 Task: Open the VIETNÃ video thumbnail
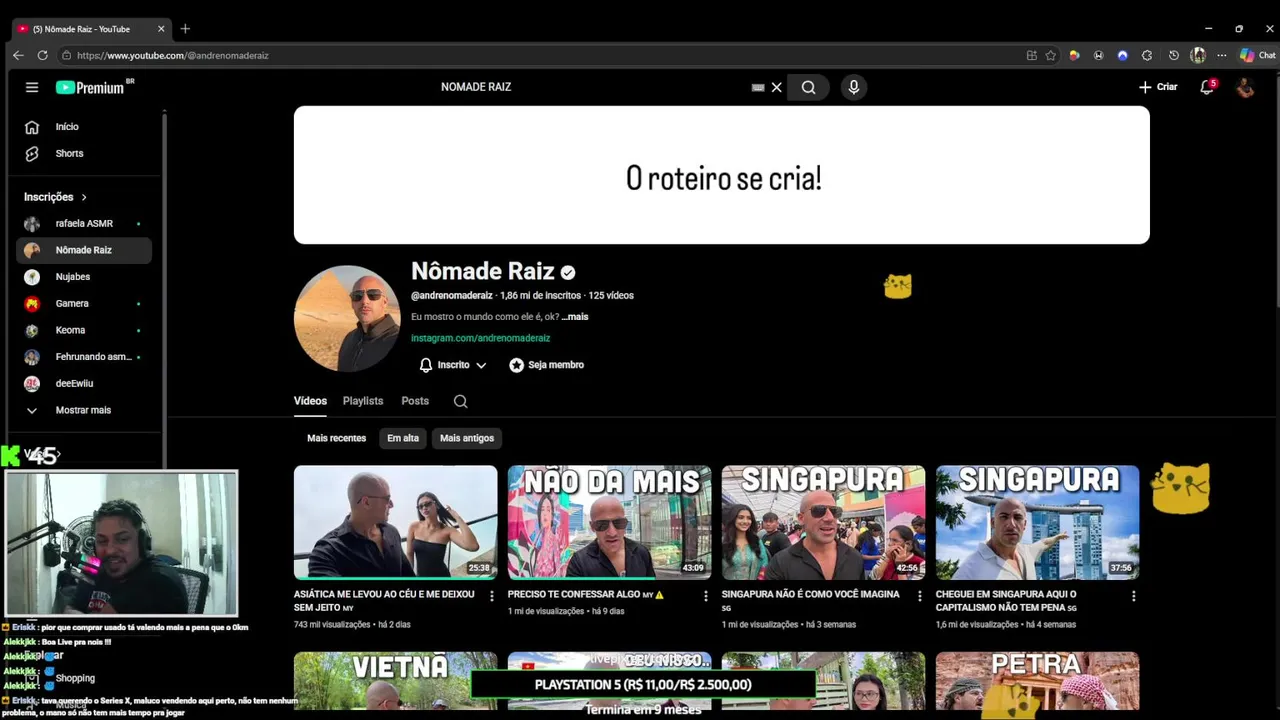click(395, 681)
